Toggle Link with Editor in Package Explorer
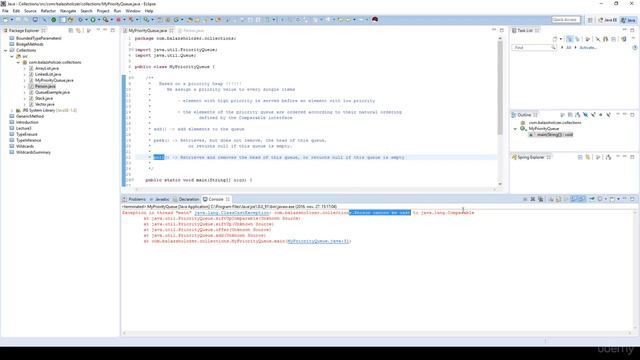The height and width of the screenshot is (360, 640). [78, 31]
